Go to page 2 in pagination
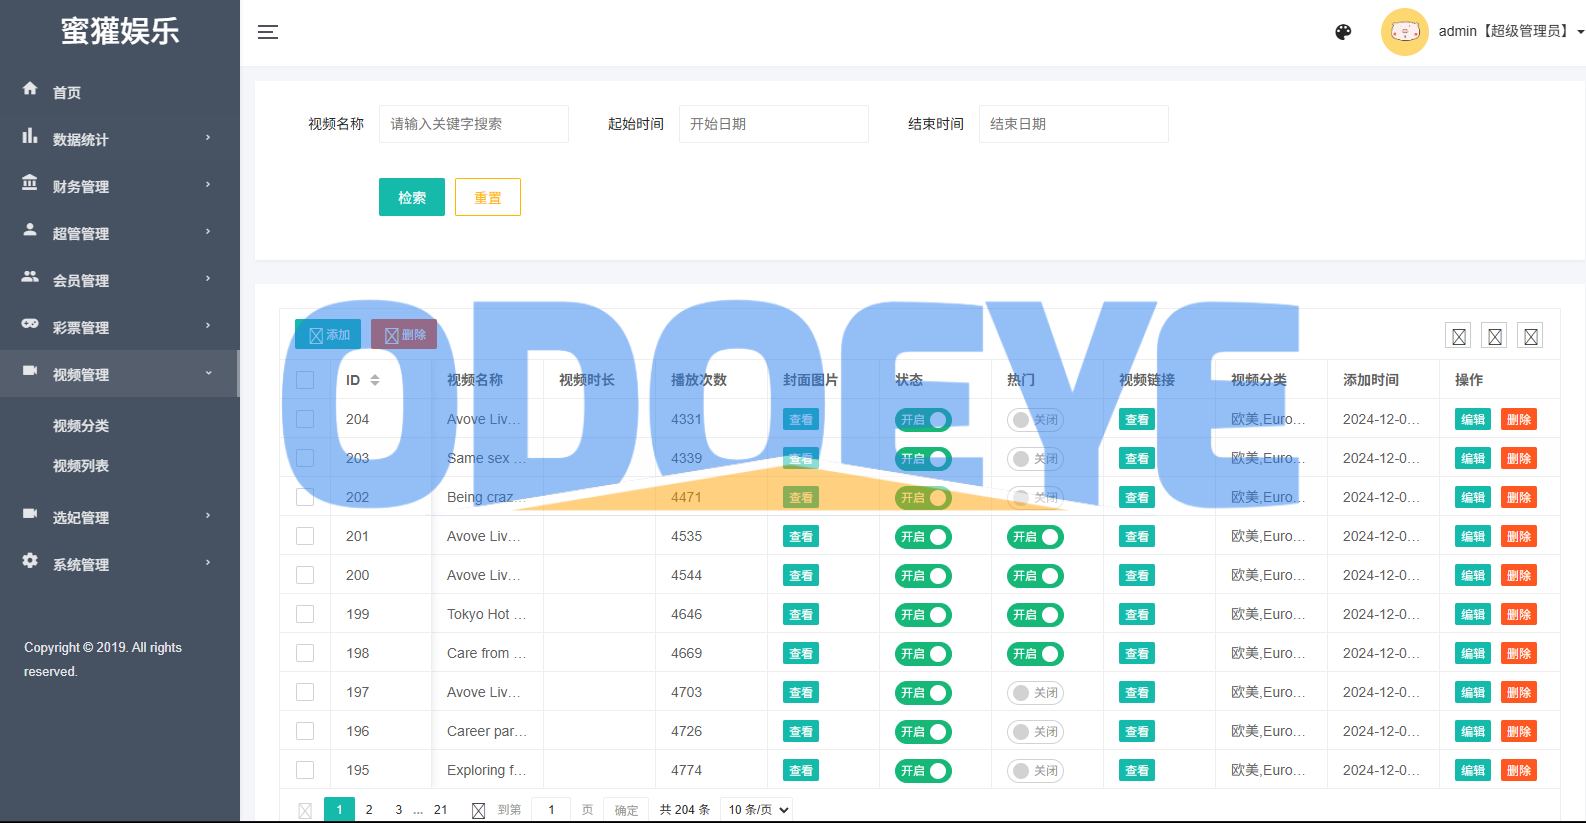Screen dimensions: 1586x823 coord(369,809)
